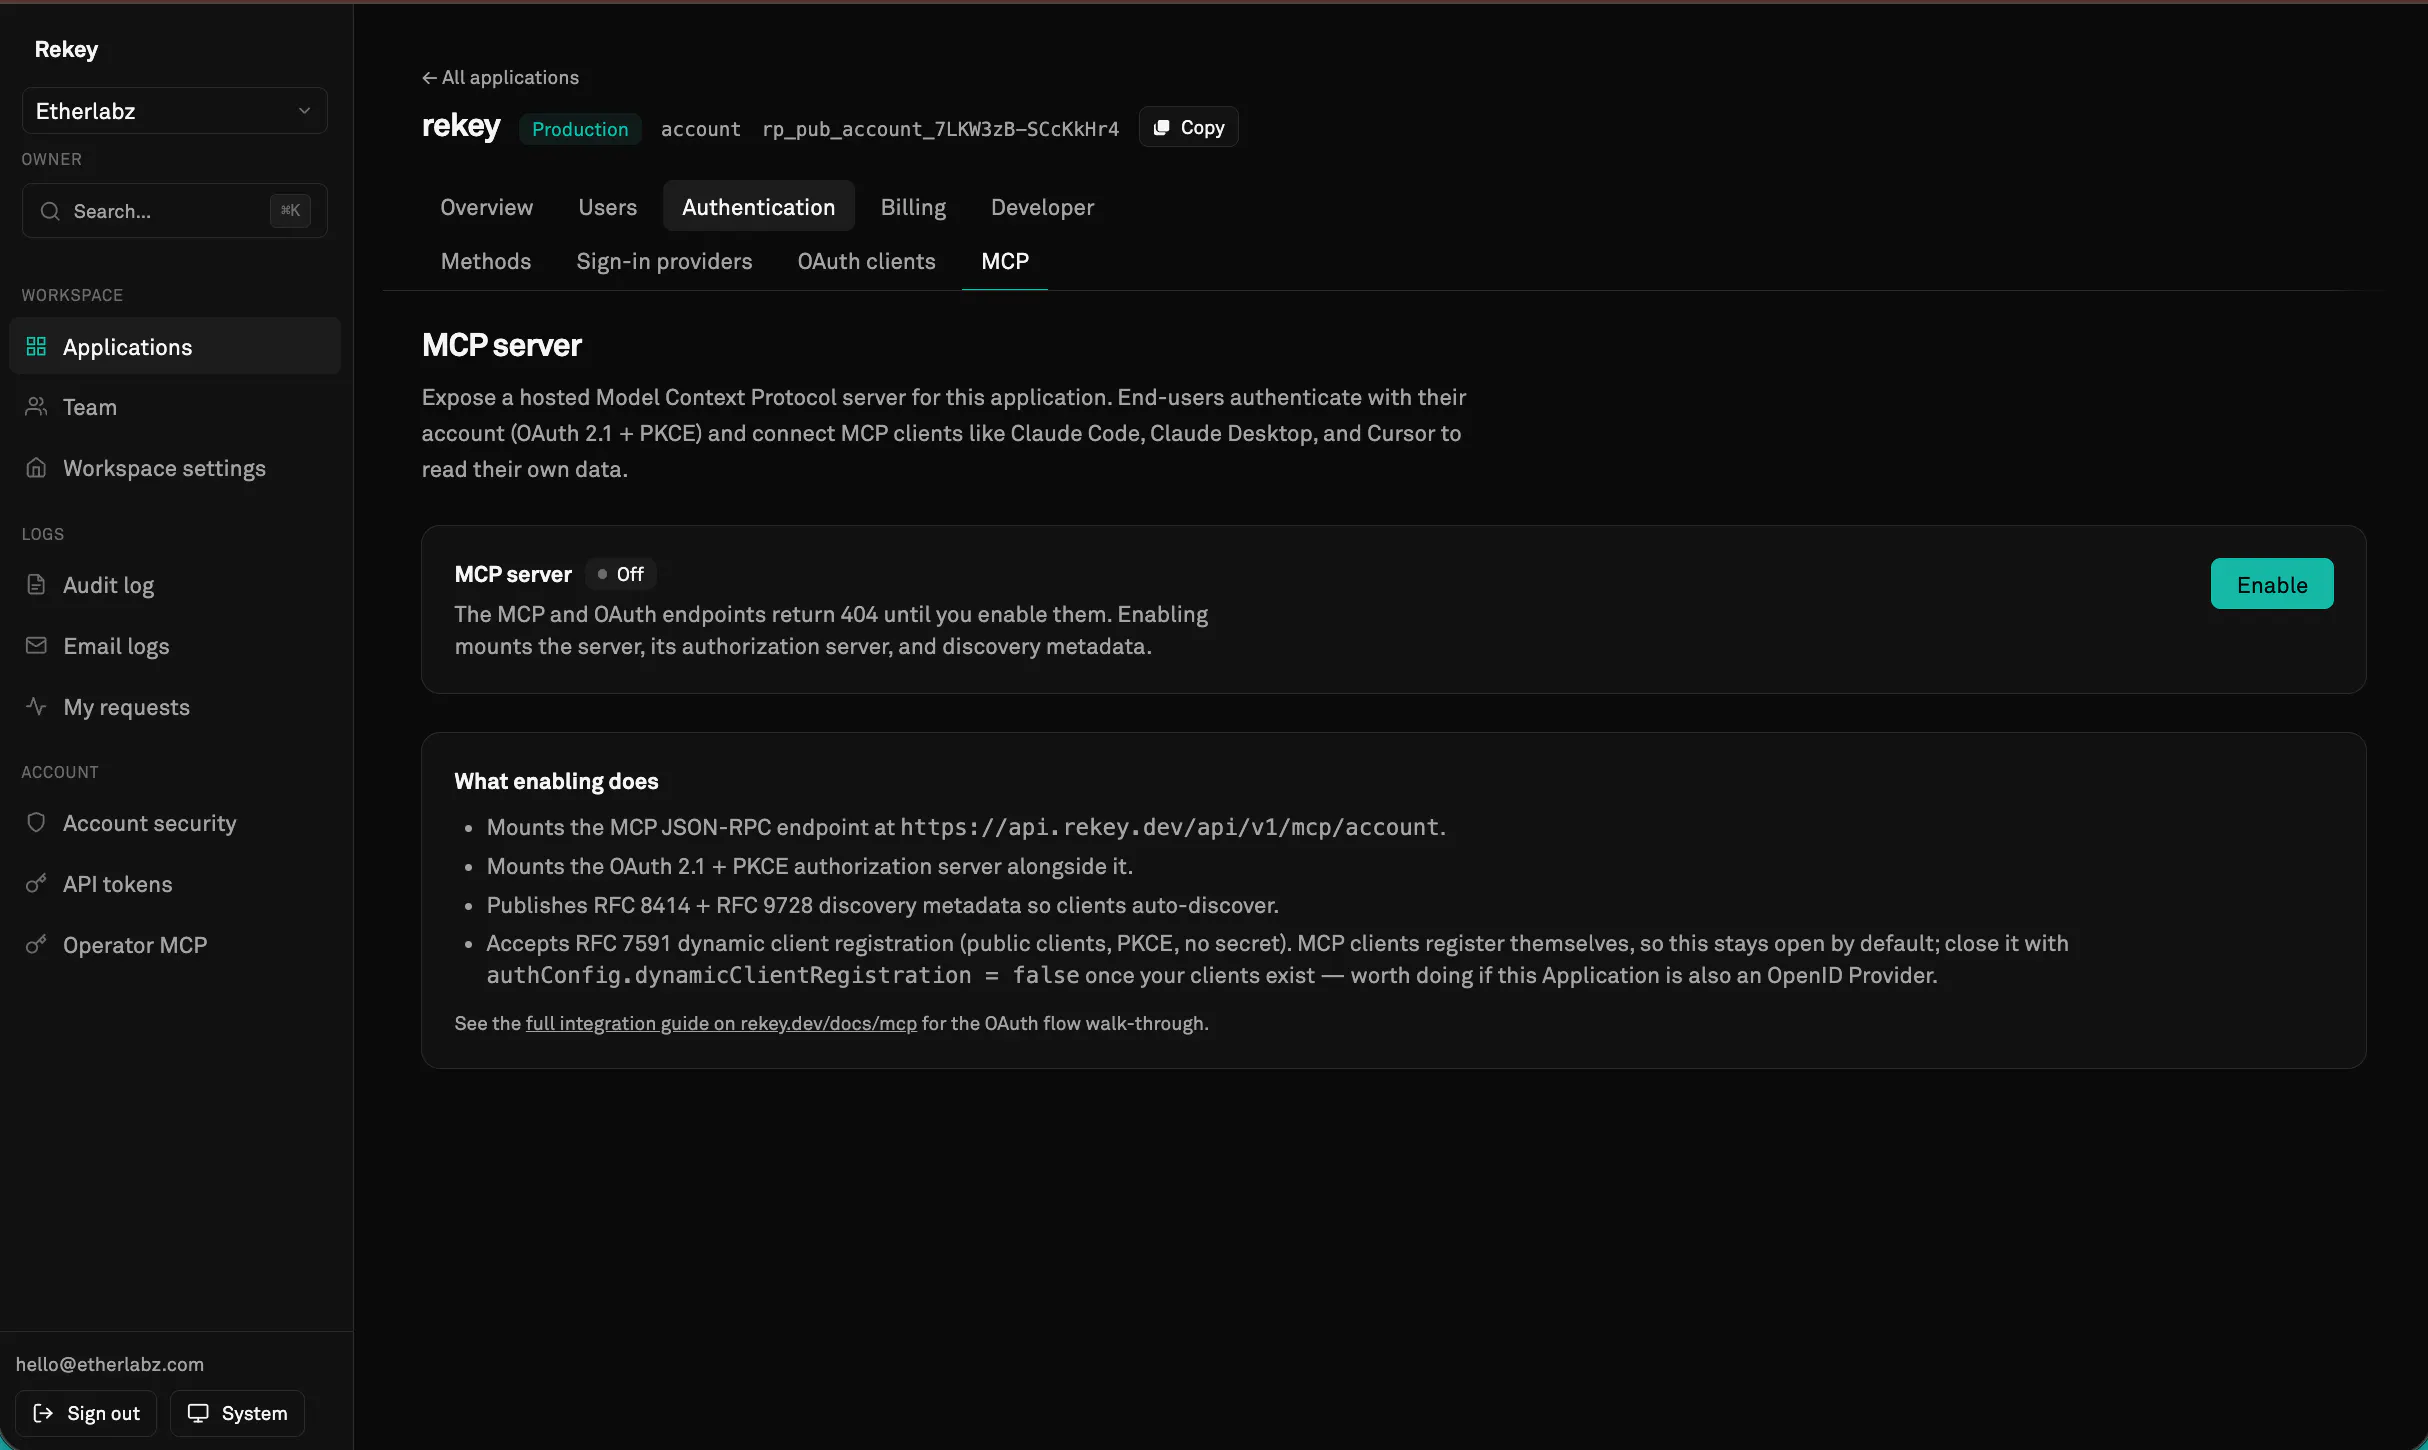Open Account security settings

[x=175, y=822]
